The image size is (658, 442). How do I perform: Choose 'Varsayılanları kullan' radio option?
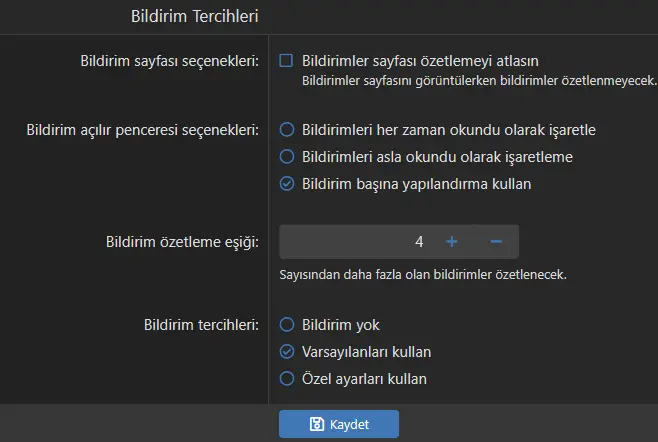tap(287, 352)
